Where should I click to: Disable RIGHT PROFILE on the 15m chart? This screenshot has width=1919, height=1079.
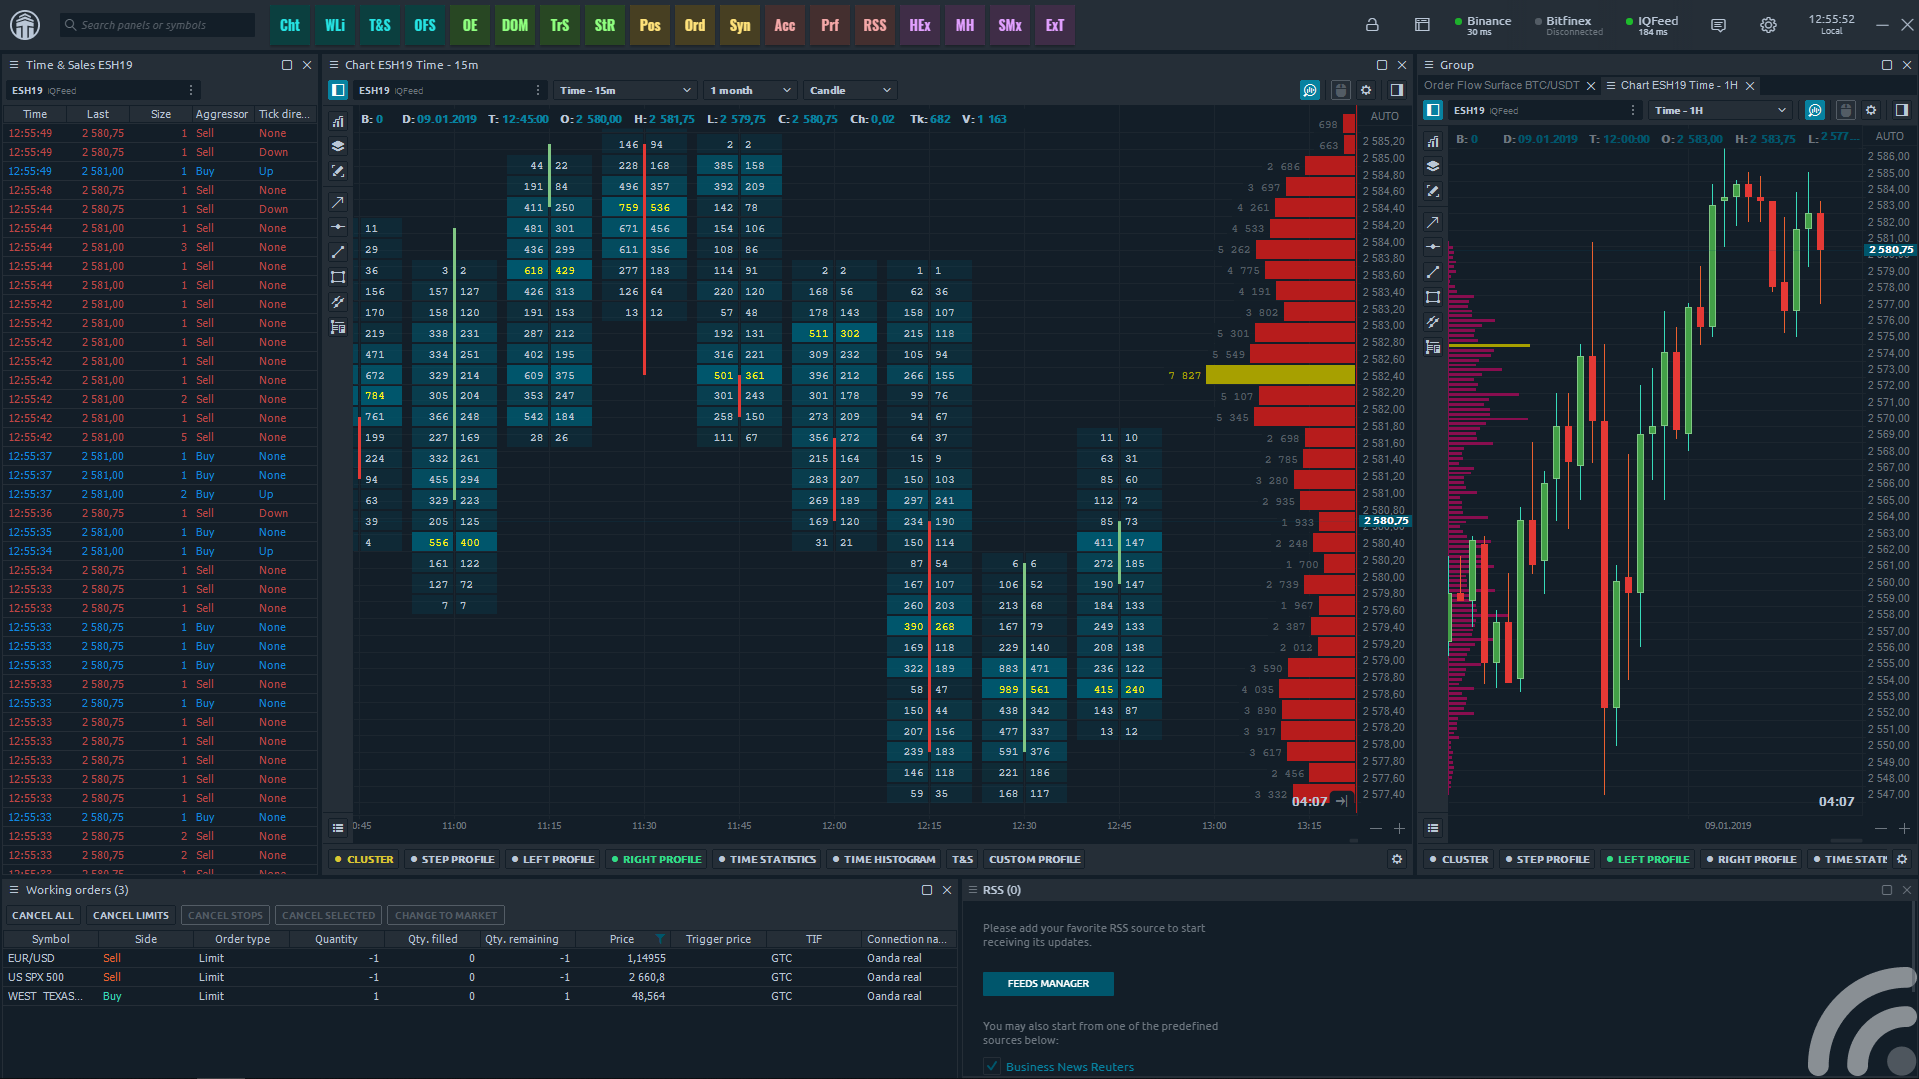tap(656, 859)
